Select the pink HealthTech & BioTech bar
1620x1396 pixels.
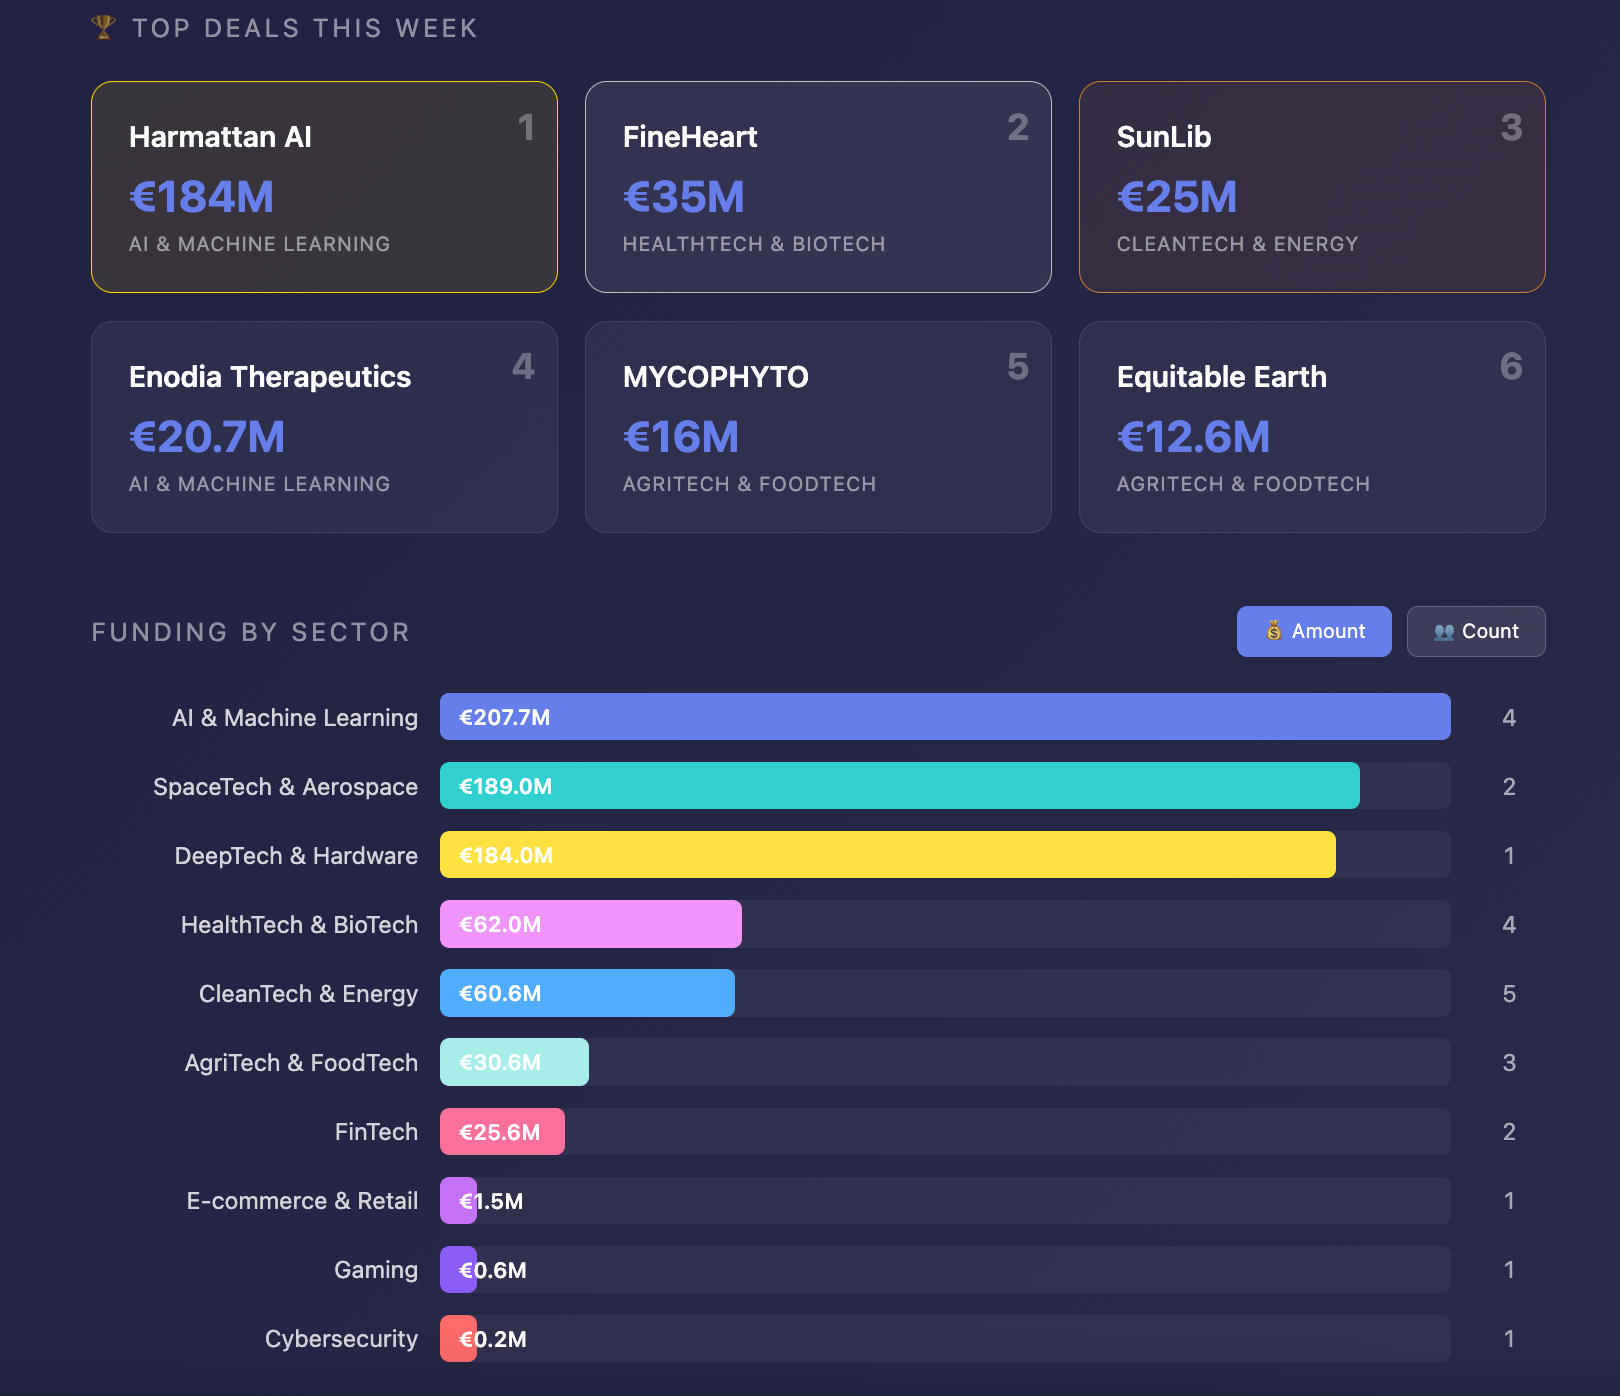point(590,924)
